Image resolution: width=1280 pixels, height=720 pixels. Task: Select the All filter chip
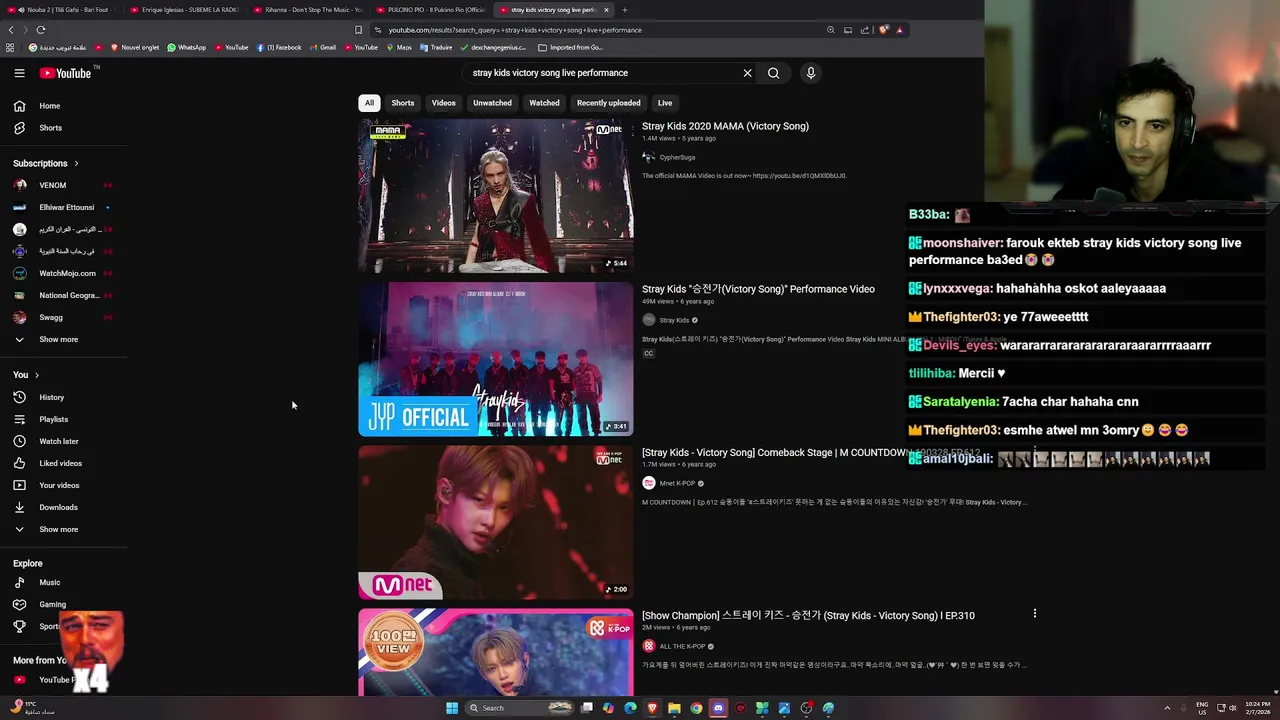[x=369, y=103]
